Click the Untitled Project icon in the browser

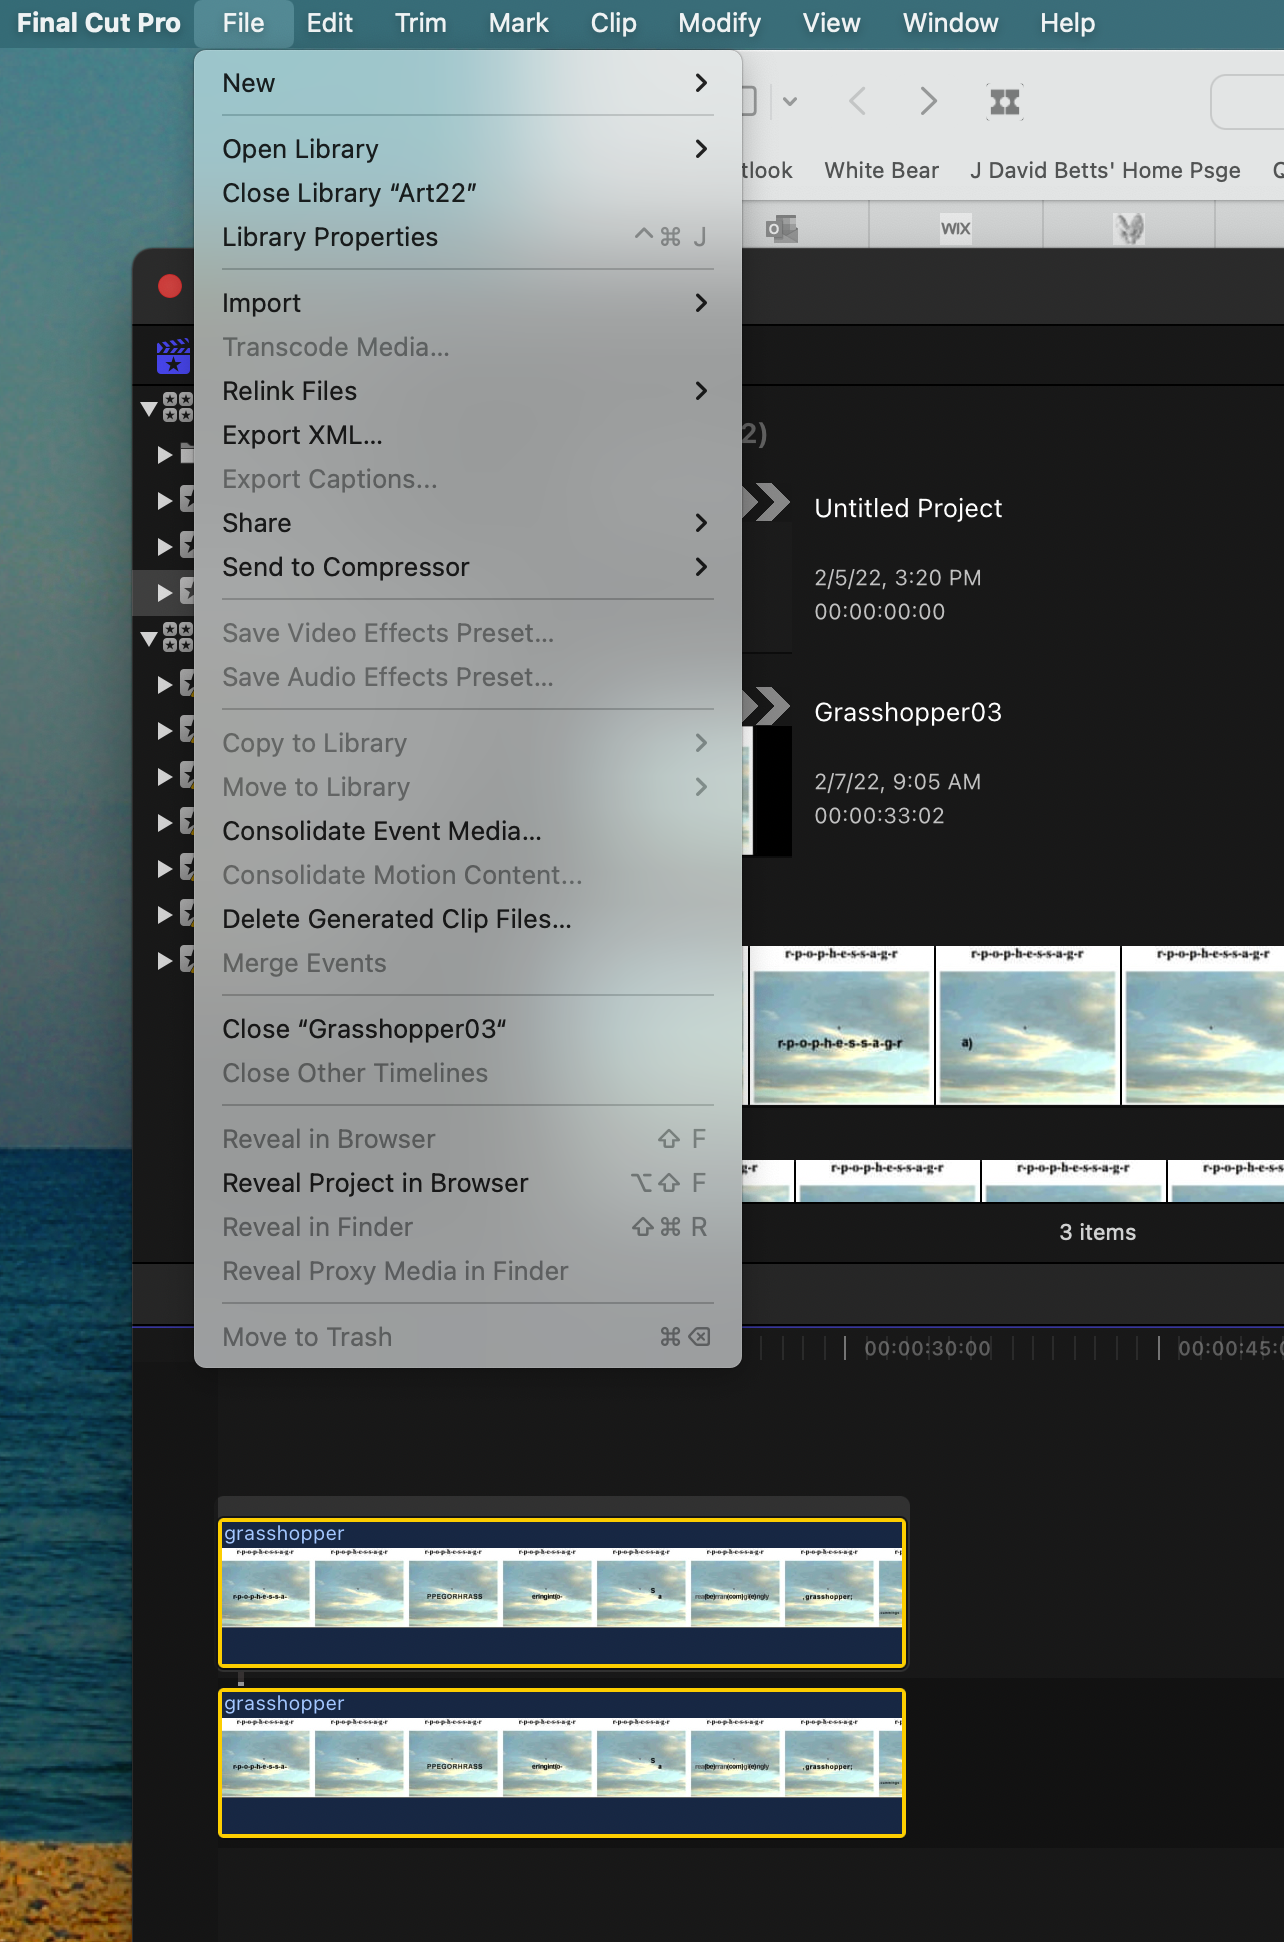click(x=769, y=503)
